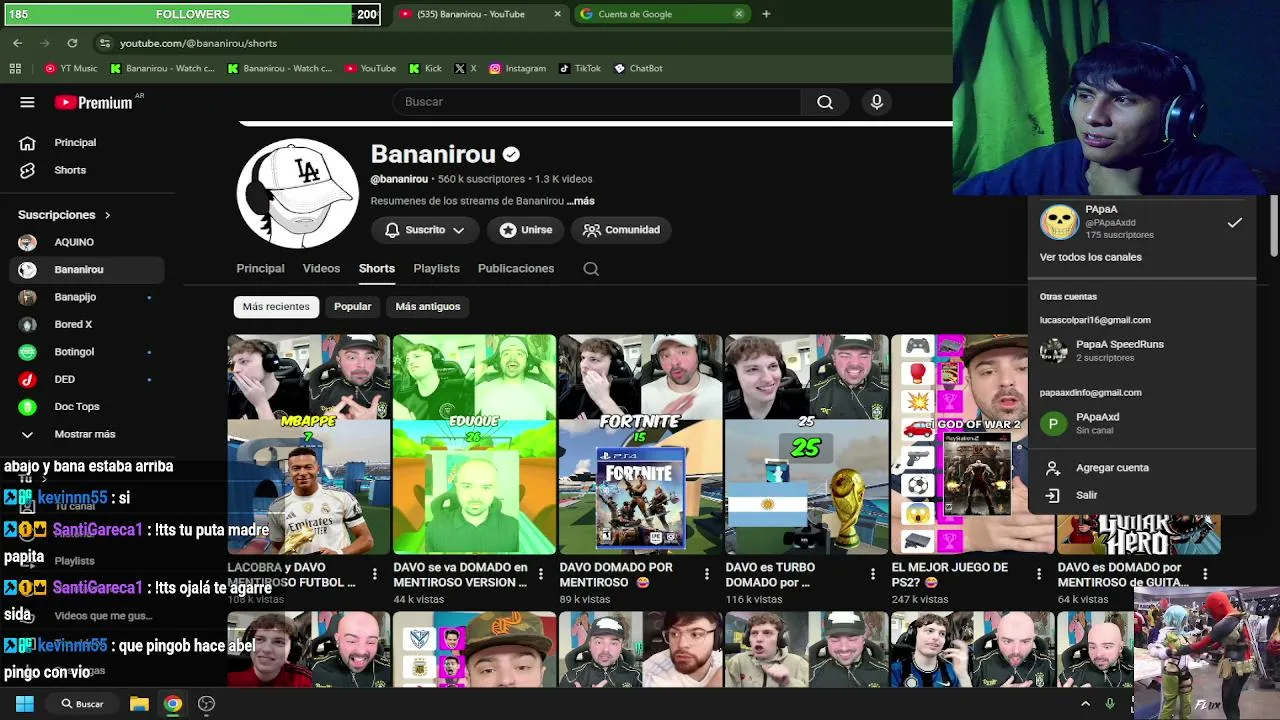The image size is (1280, 720).
Task: Expand channel description with ...más
Action: coord(581,201)
